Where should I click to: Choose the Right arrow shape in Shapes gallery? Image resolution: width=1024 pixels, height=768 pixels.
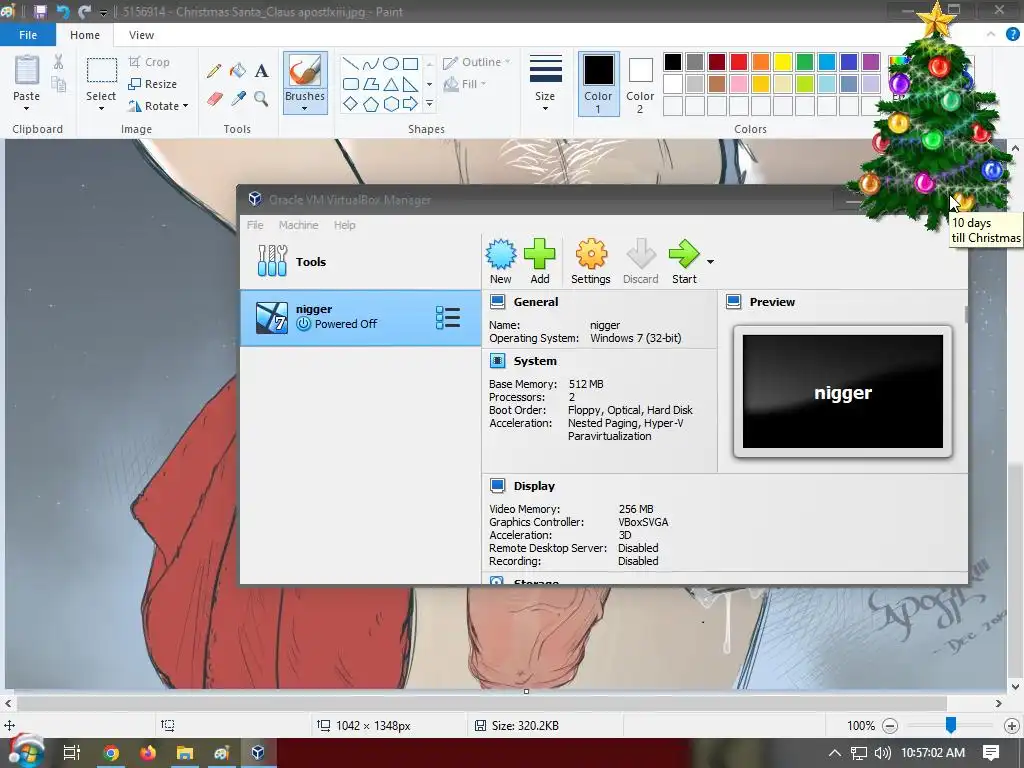410,104
